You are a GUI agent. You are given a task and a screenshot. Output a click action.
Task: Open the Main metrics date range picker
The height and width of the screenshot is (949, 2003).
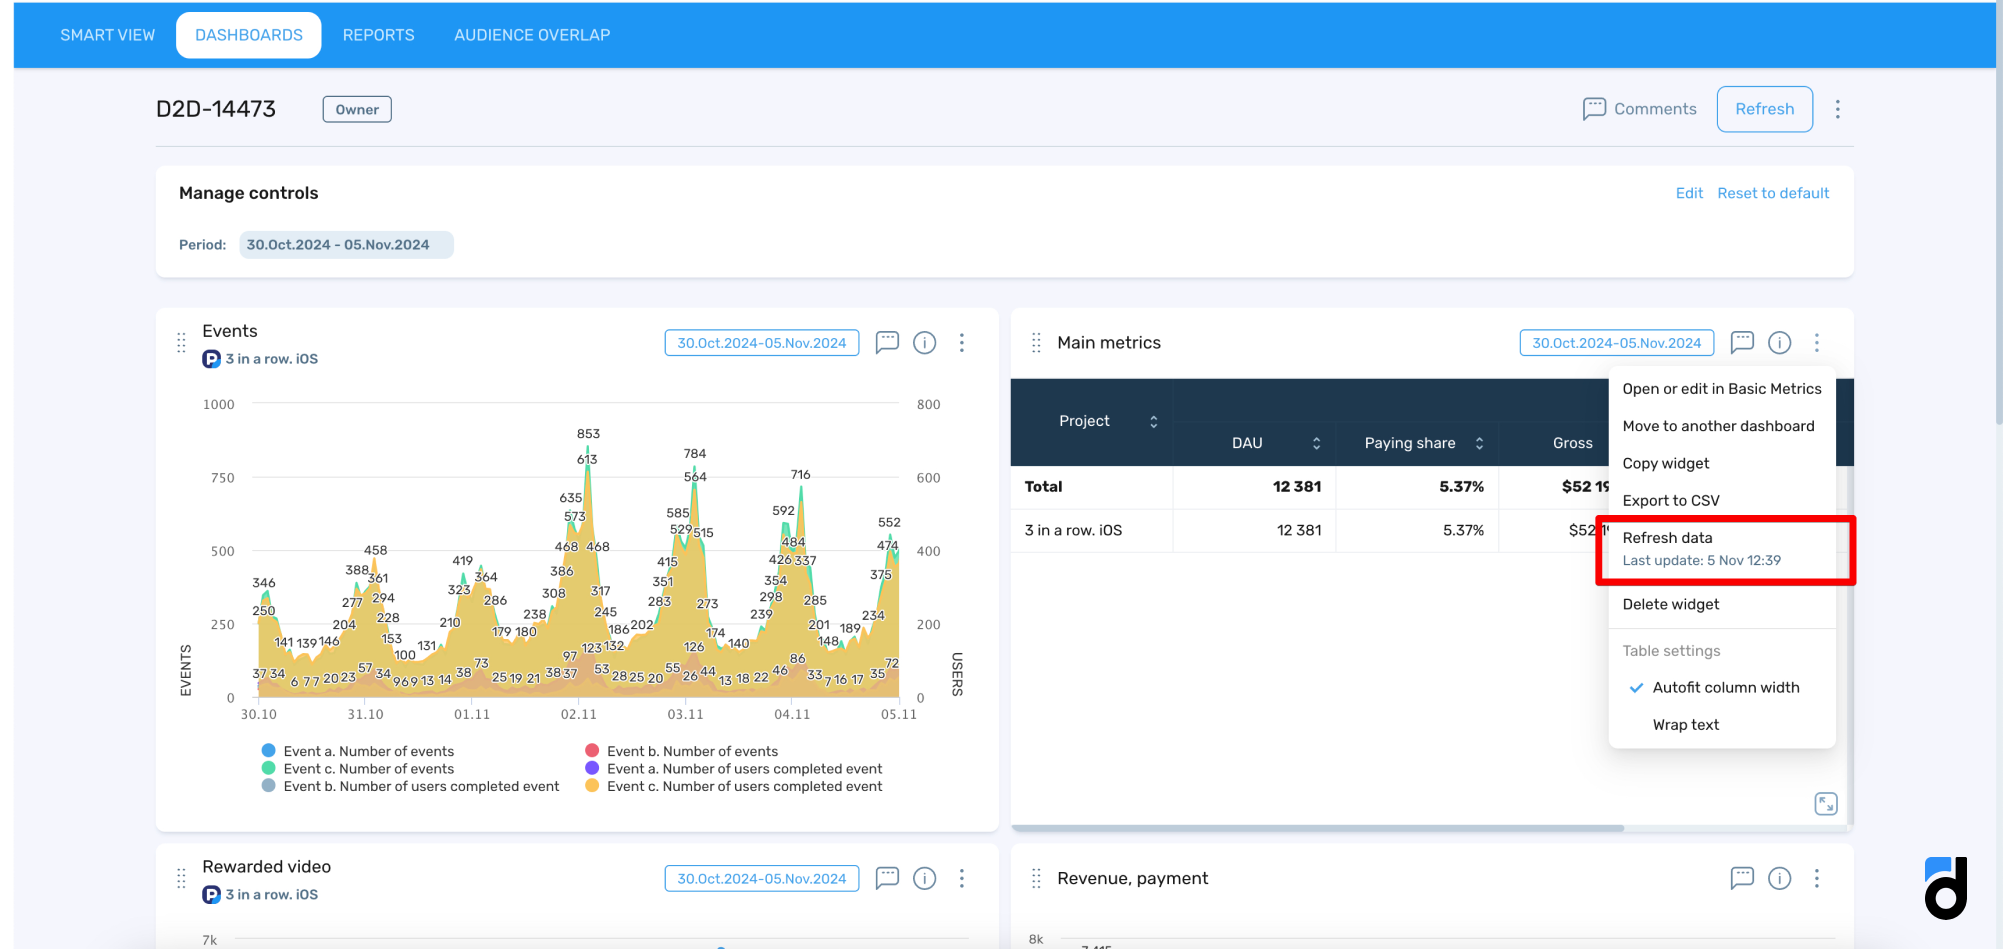[x=1616, y=342]
